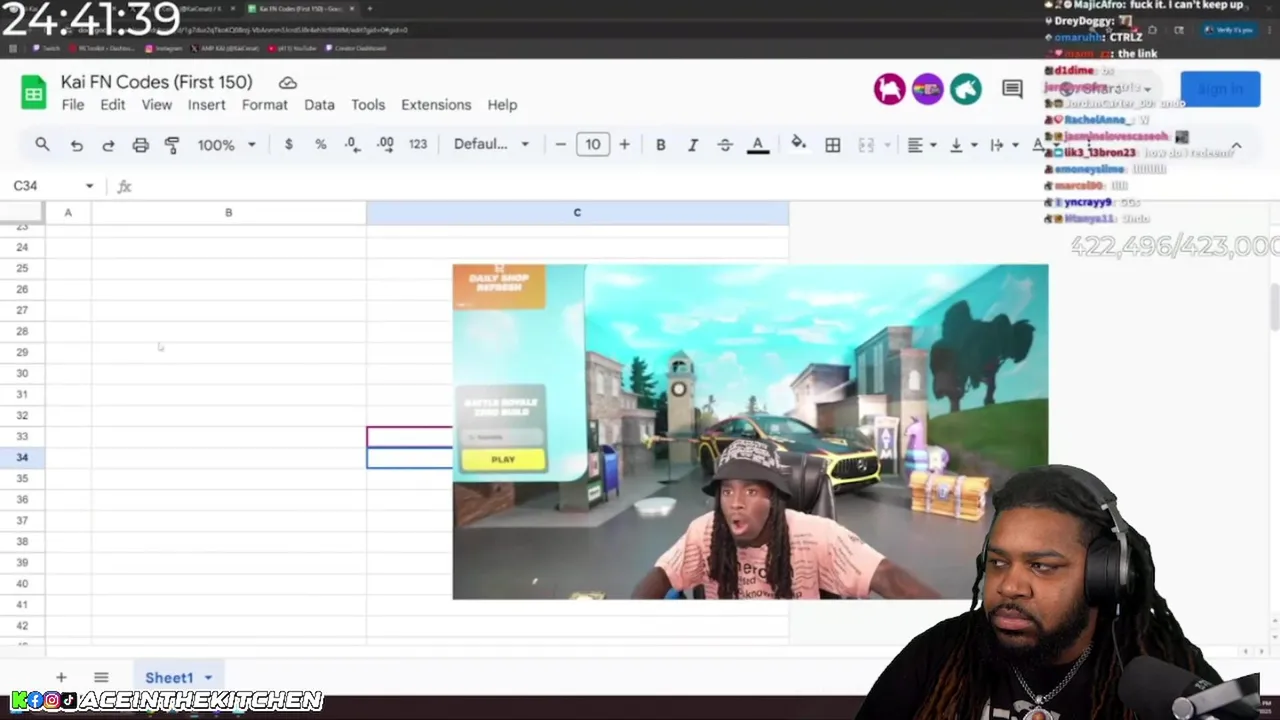Collapse the toolbar with the chevron

point(1236,147)
